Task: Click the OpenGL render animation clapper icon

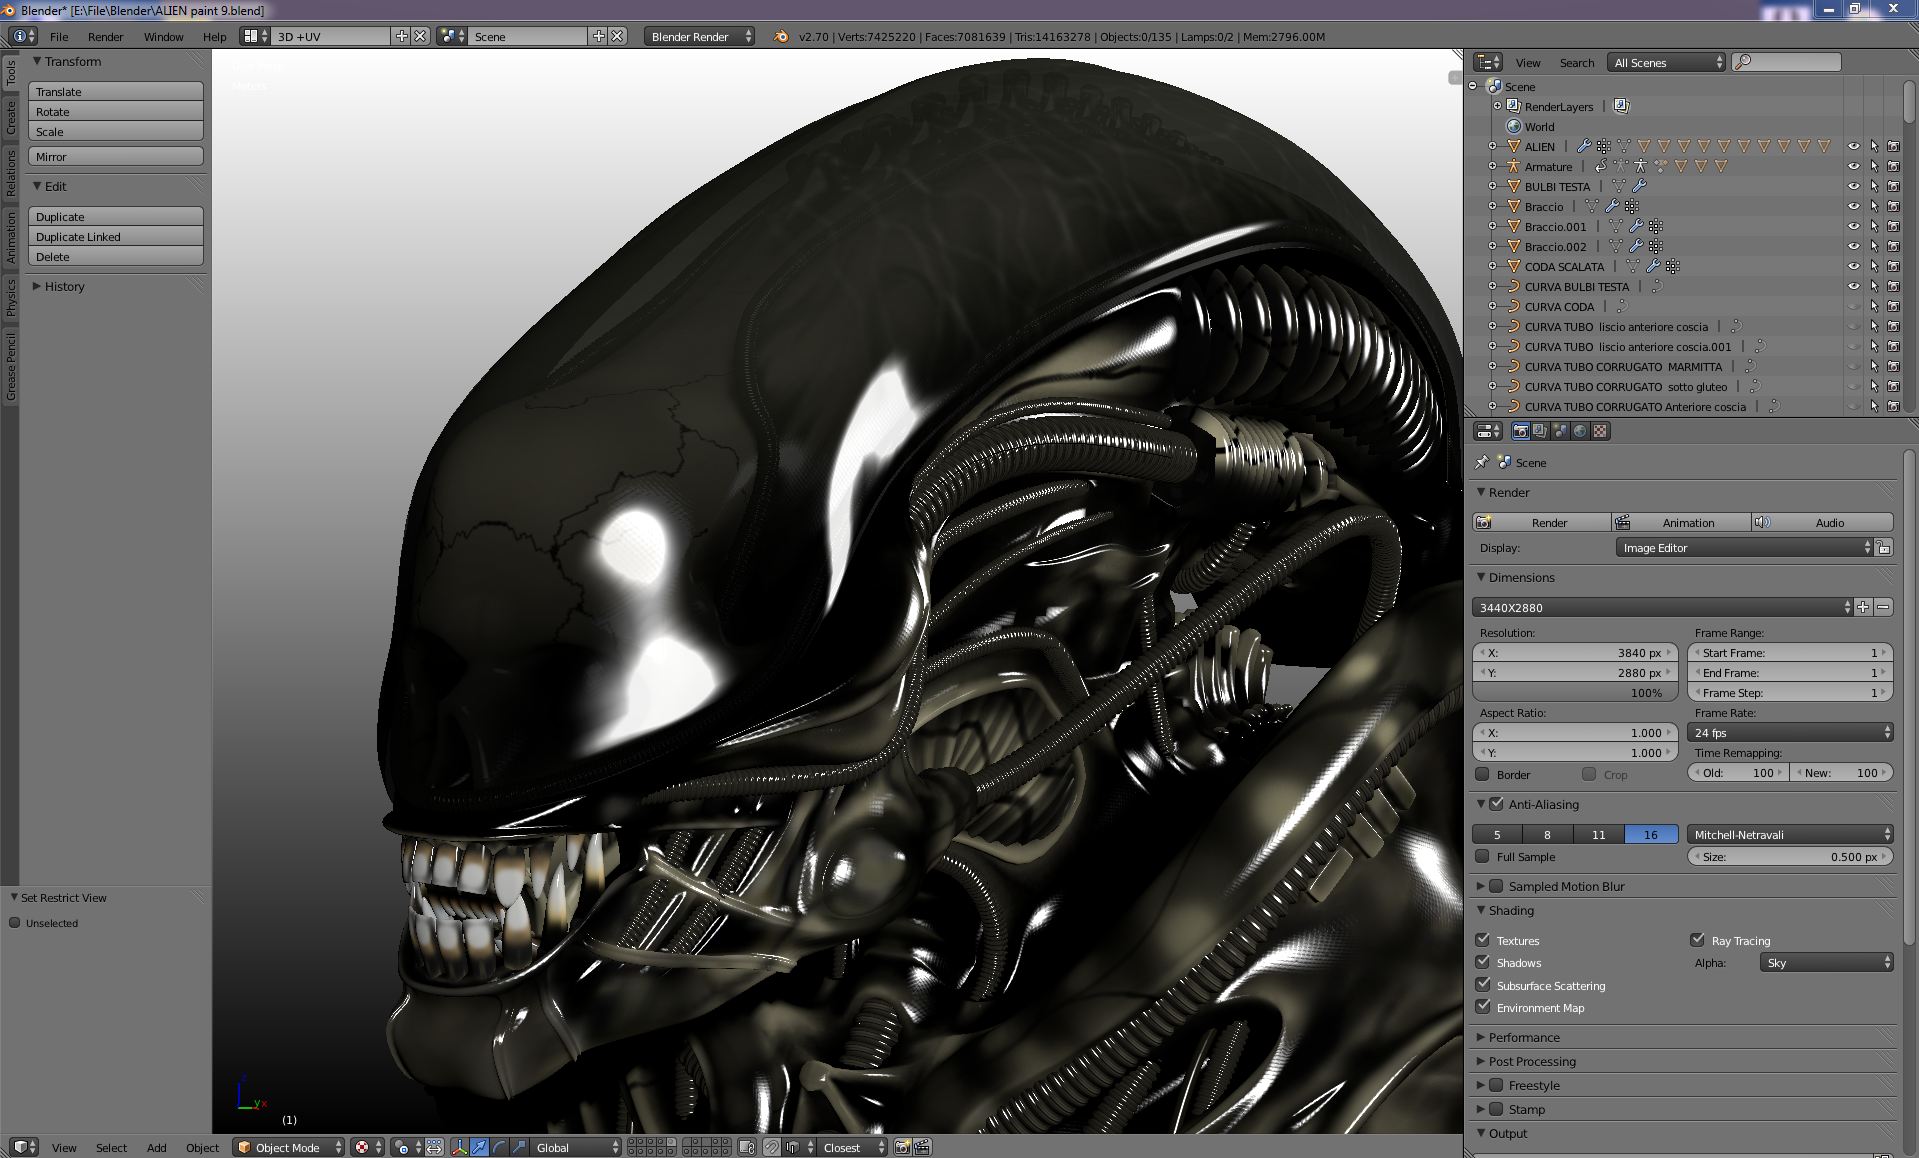Action: click(x=922, y=1147)
